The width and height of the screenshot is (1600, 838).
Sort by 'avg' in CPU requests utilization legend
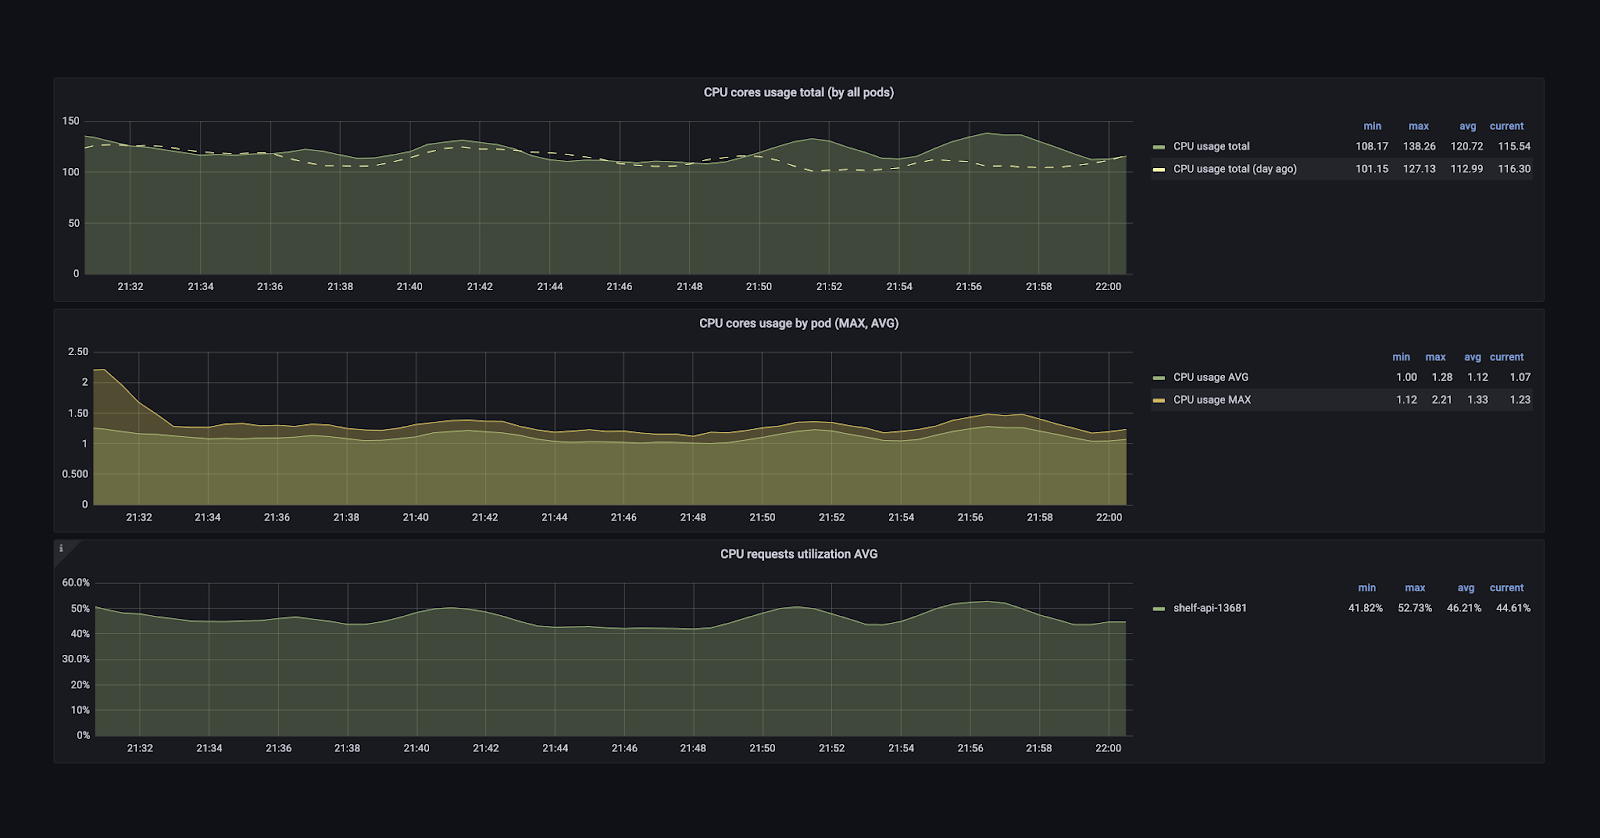[1465, 588]
